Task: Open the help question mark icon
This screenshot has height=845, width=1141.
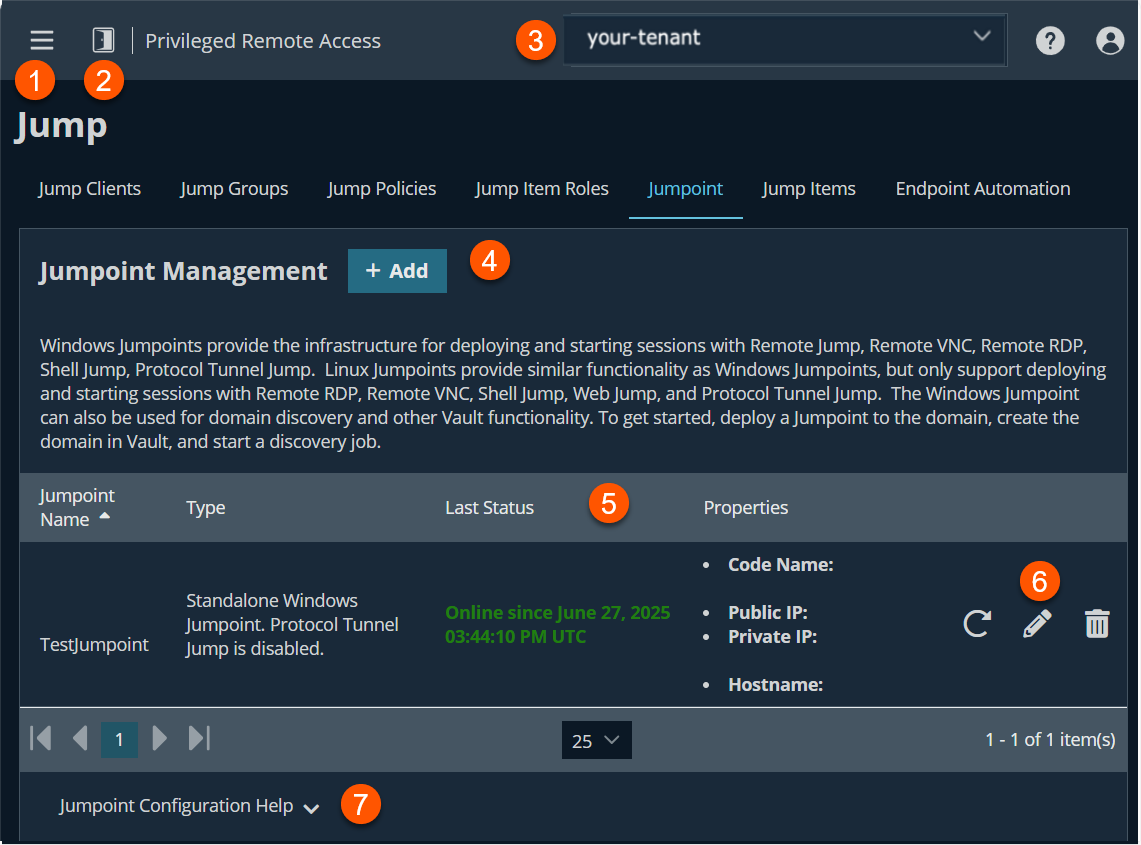Action: (x=1050, y=41)
